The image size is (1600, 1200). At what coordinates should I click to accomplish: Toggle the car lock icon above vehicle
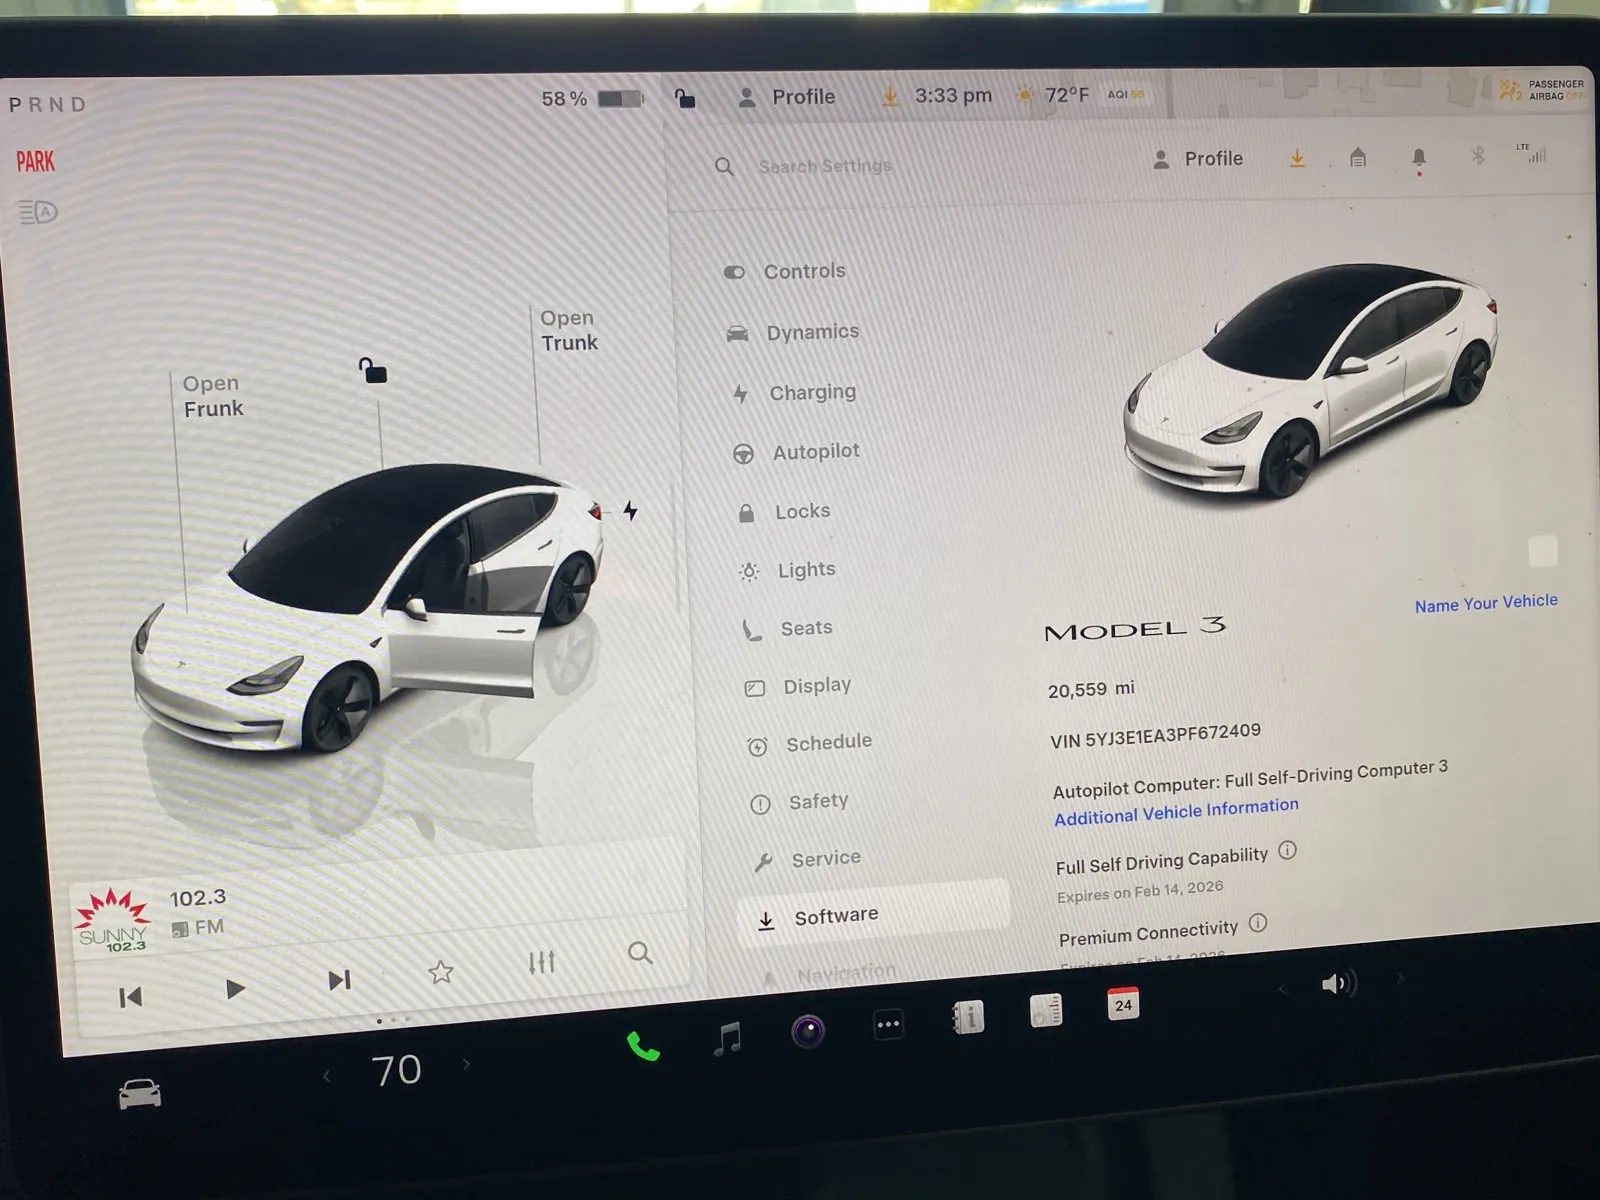point(373,371)
